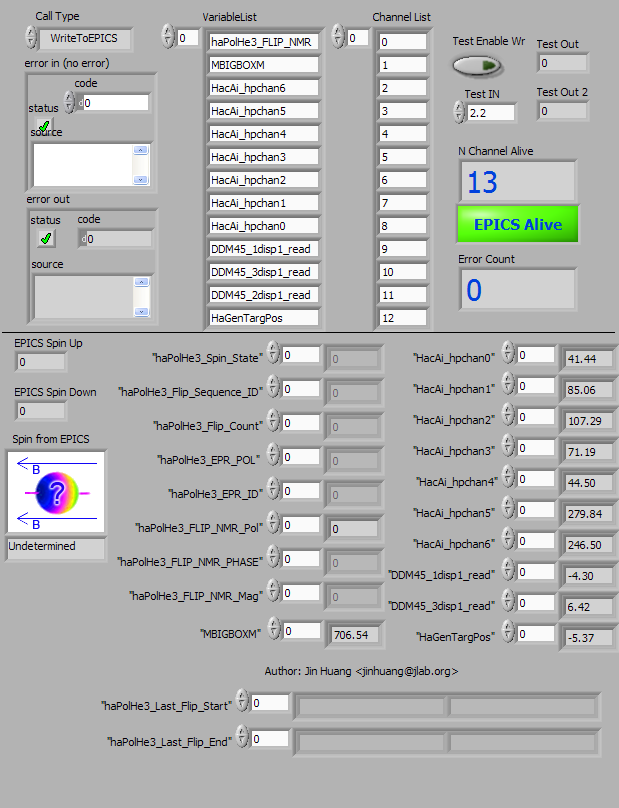Screen dimensions: 619x808
Task: Click the EPICS Alive indicator
Action: (x=517, y=224)
